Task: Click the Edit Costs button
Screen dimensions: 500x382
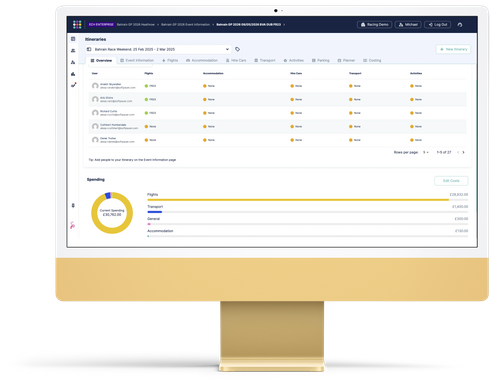Action: [x=451, y=181]
